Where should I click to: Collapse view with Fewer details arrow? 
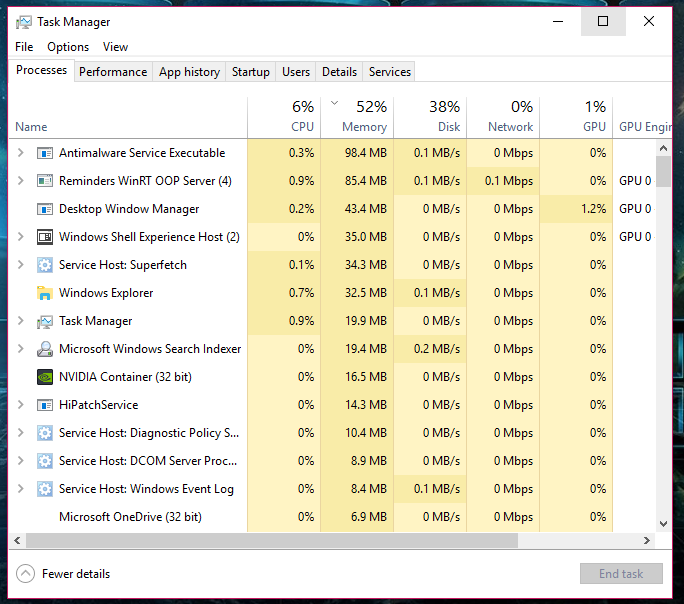coord(25,574)
